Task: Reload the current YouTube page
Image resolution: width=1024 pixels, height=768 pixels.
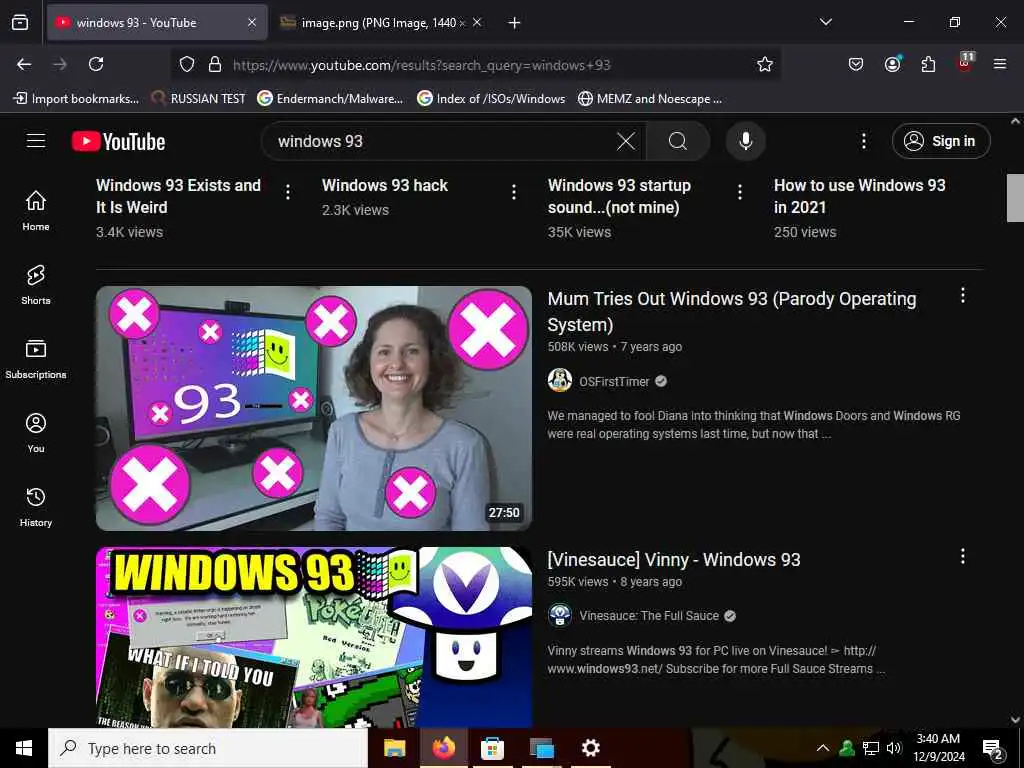Action: click(96, 64)
